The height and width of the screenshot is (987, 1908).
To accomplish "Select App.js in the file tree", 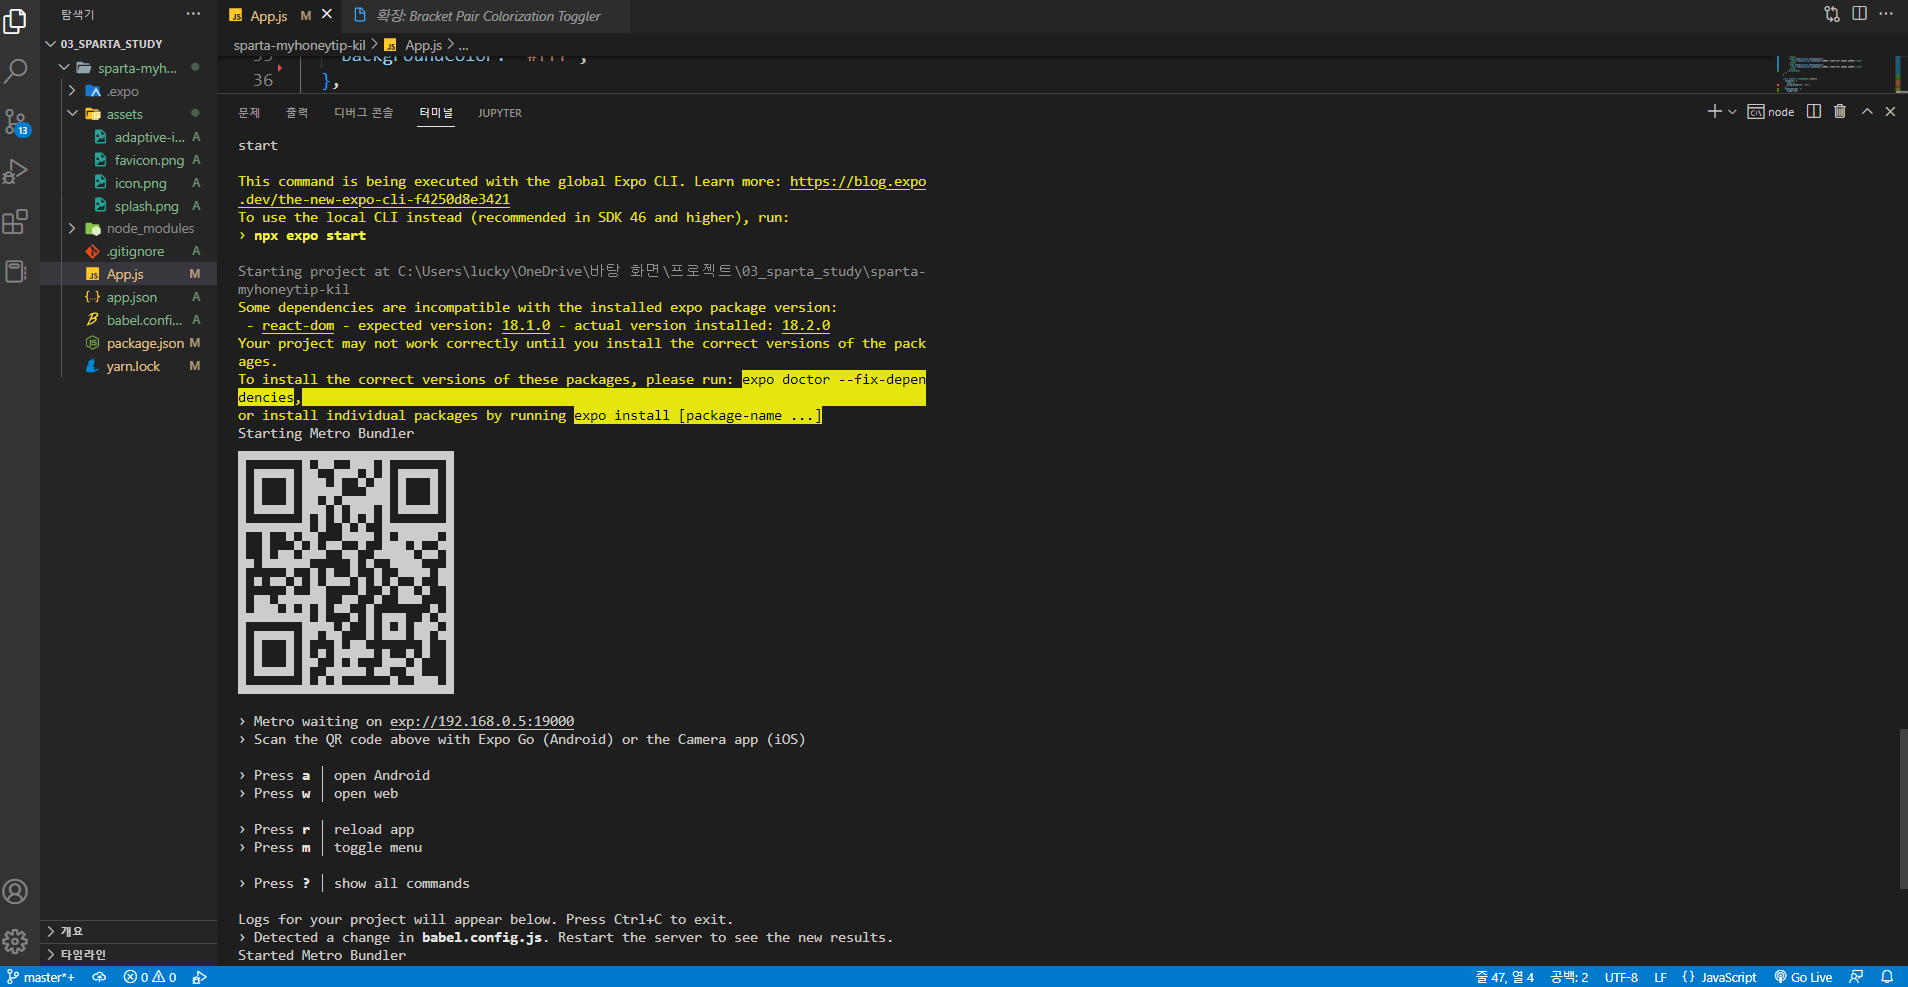I will [x=128, y=274].
